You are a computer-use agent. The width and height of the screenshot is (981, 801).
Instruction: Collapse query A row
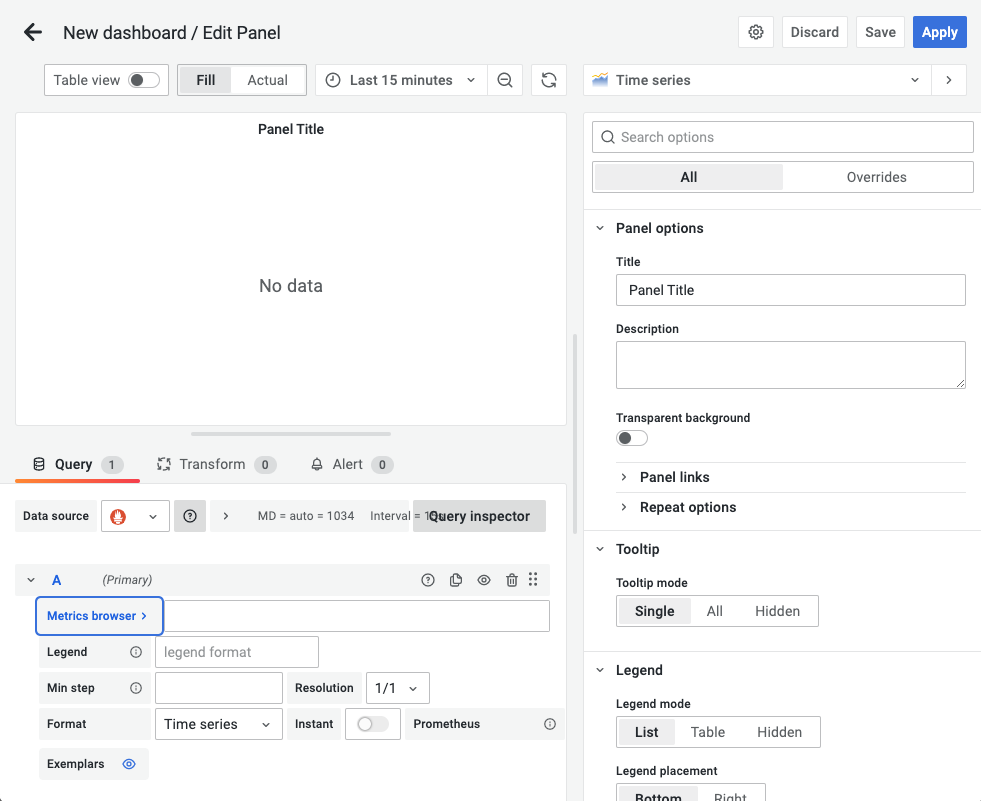click(31, 580)
